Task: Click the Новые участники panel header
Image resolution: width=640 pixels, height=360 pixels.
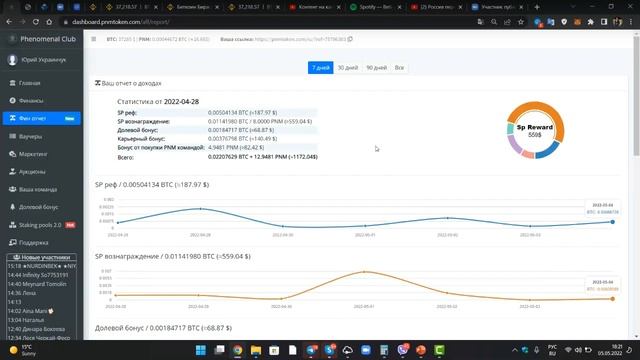Action: pos(42,258)
